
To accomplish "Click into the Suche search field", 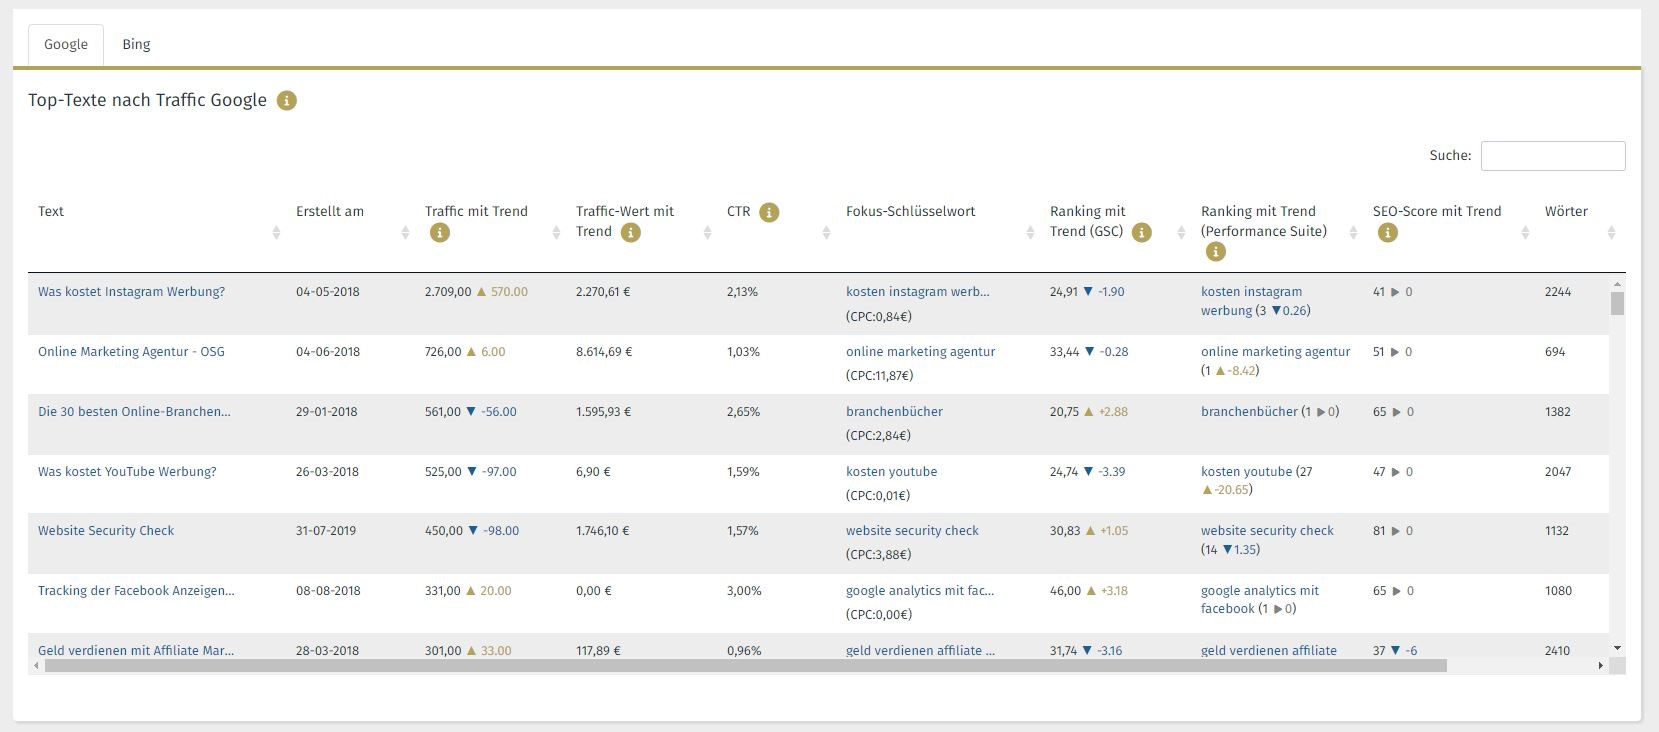I will pyautogui.click(x=1552, y=156).
